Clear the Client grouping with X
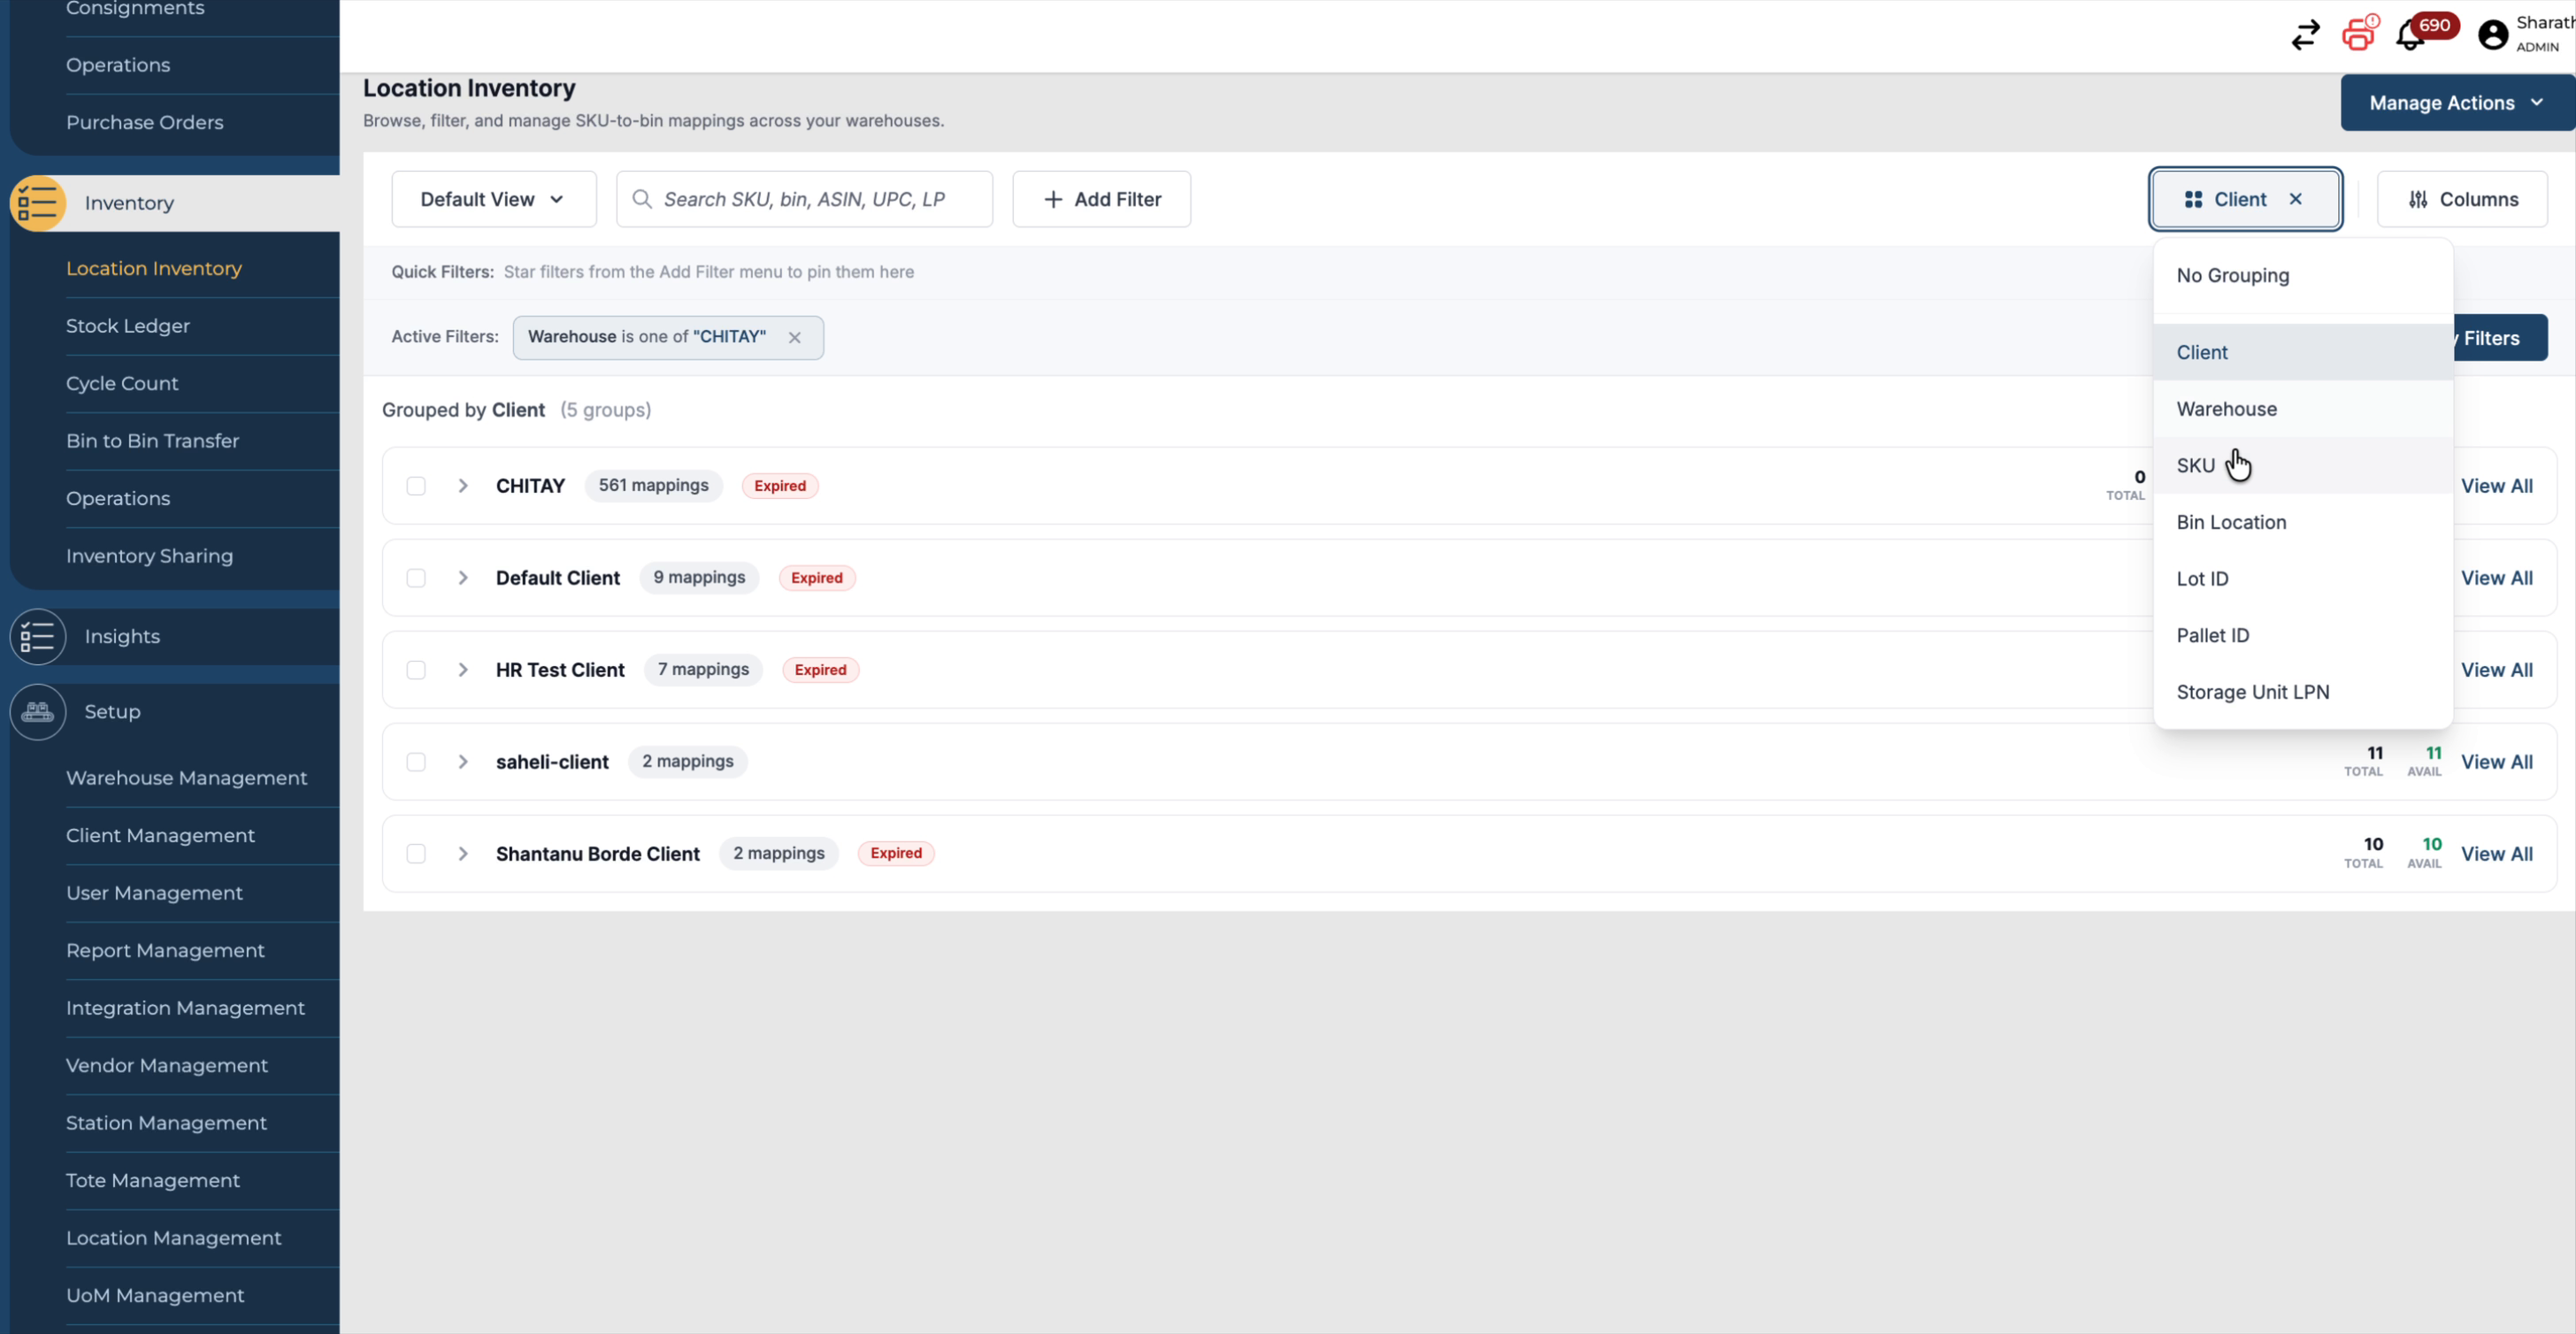The image size is (2576, 1334). click(x=2296, y=199)
